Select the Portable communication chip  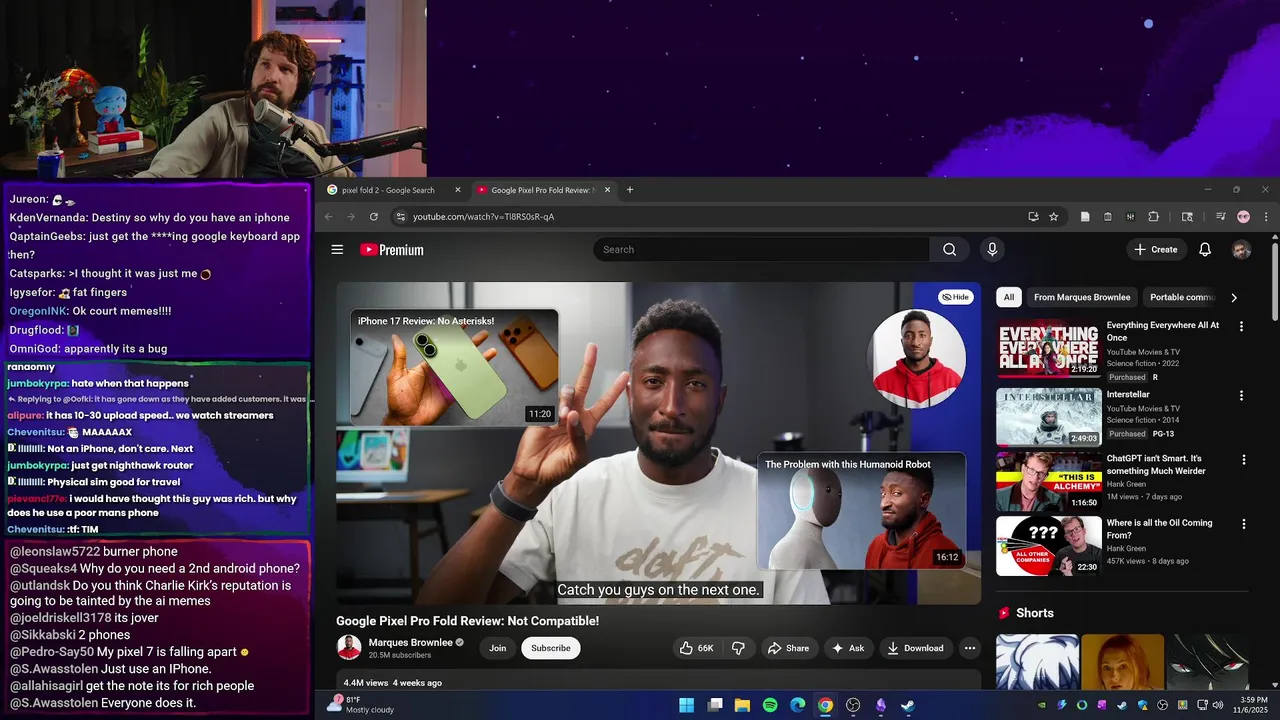click(x=1182, y=297)
